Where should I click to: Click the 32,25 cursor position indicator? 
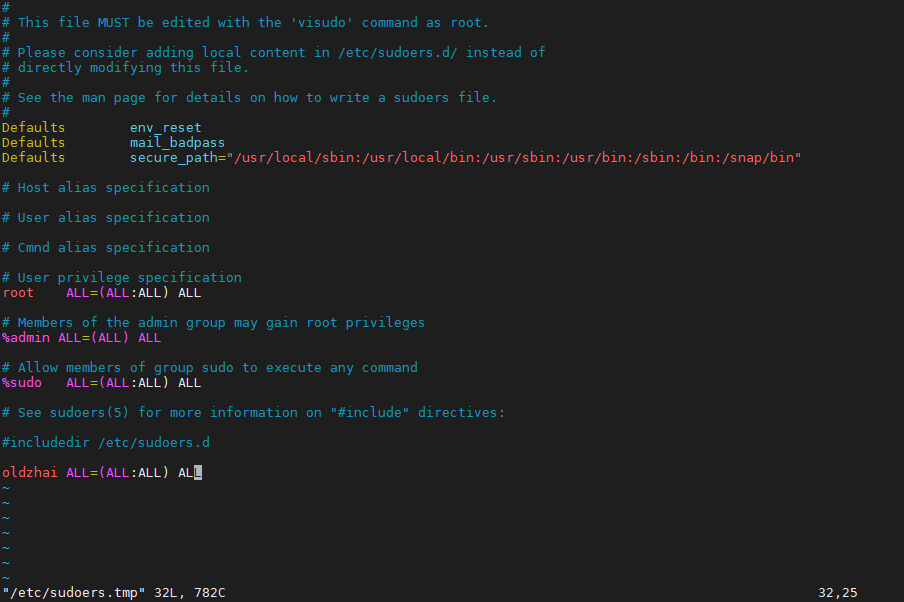pos(838,592)
